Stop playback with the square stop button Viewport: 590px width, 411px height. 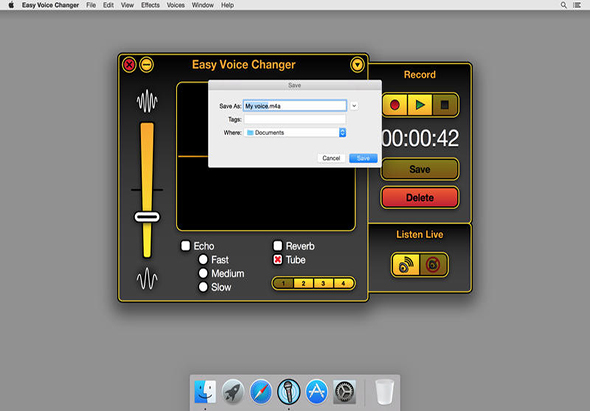pyautogui.click(x=445, y=105)
